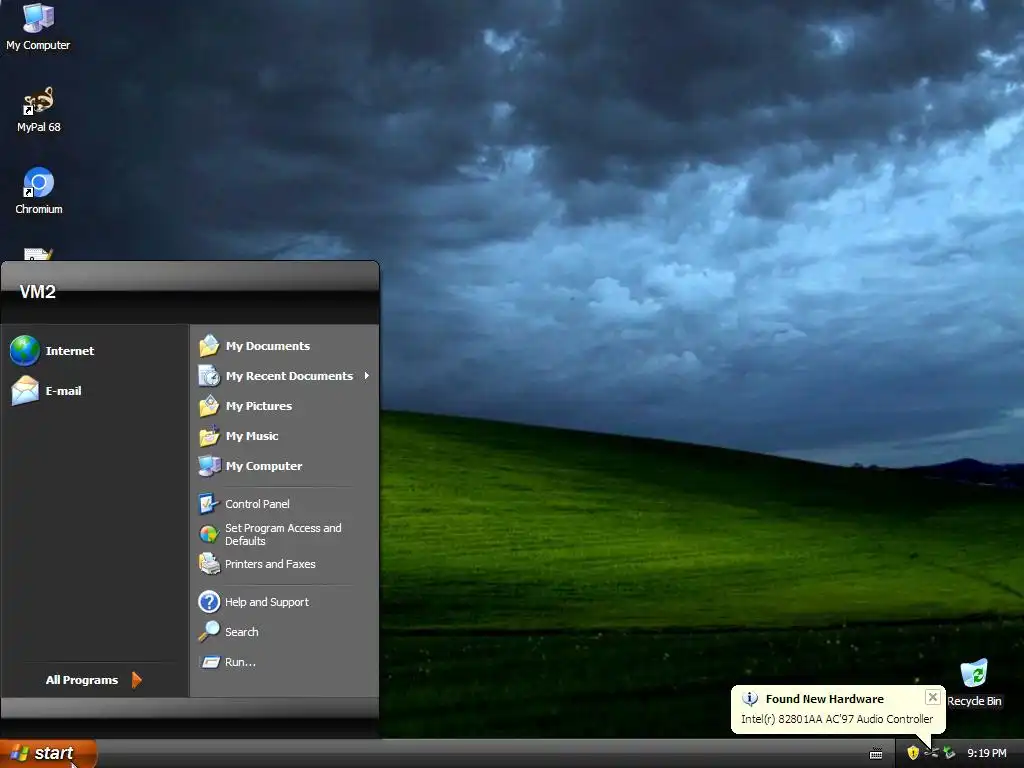The height and width of the screenshot is (768, 1024).
Task: Open the Recycle Bin on the desktop
Action: (974, 683)
